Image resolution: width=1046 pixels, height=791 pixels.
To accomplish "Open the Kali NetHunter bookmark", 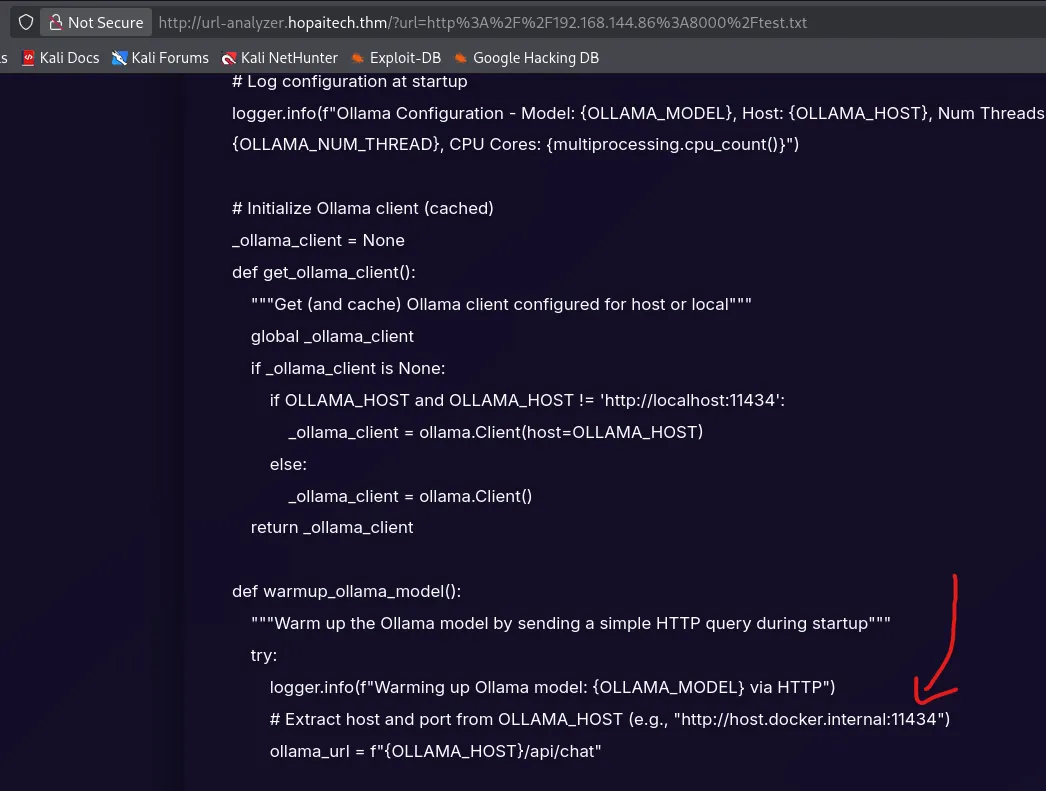I will click(x=289, y=58).
